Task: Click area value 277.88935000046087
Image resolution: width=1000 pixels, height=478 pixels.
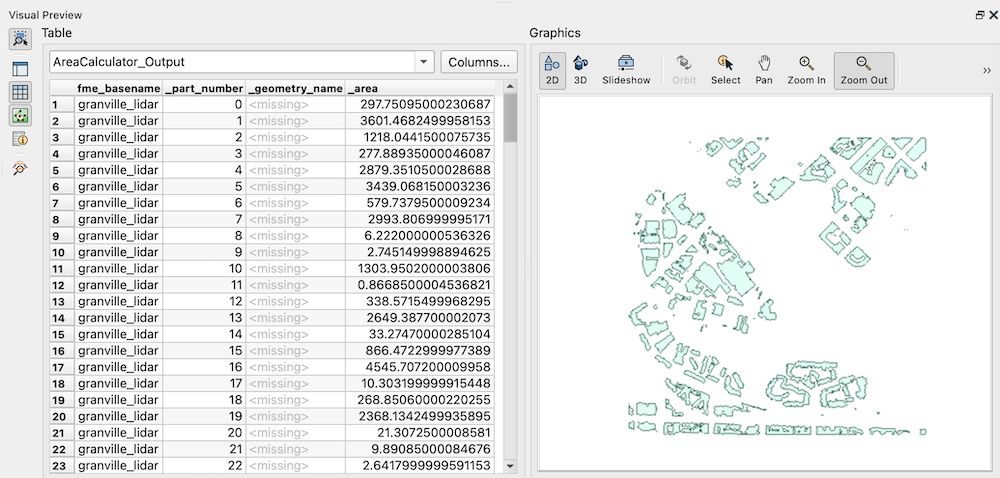Action: coord(425,154)
